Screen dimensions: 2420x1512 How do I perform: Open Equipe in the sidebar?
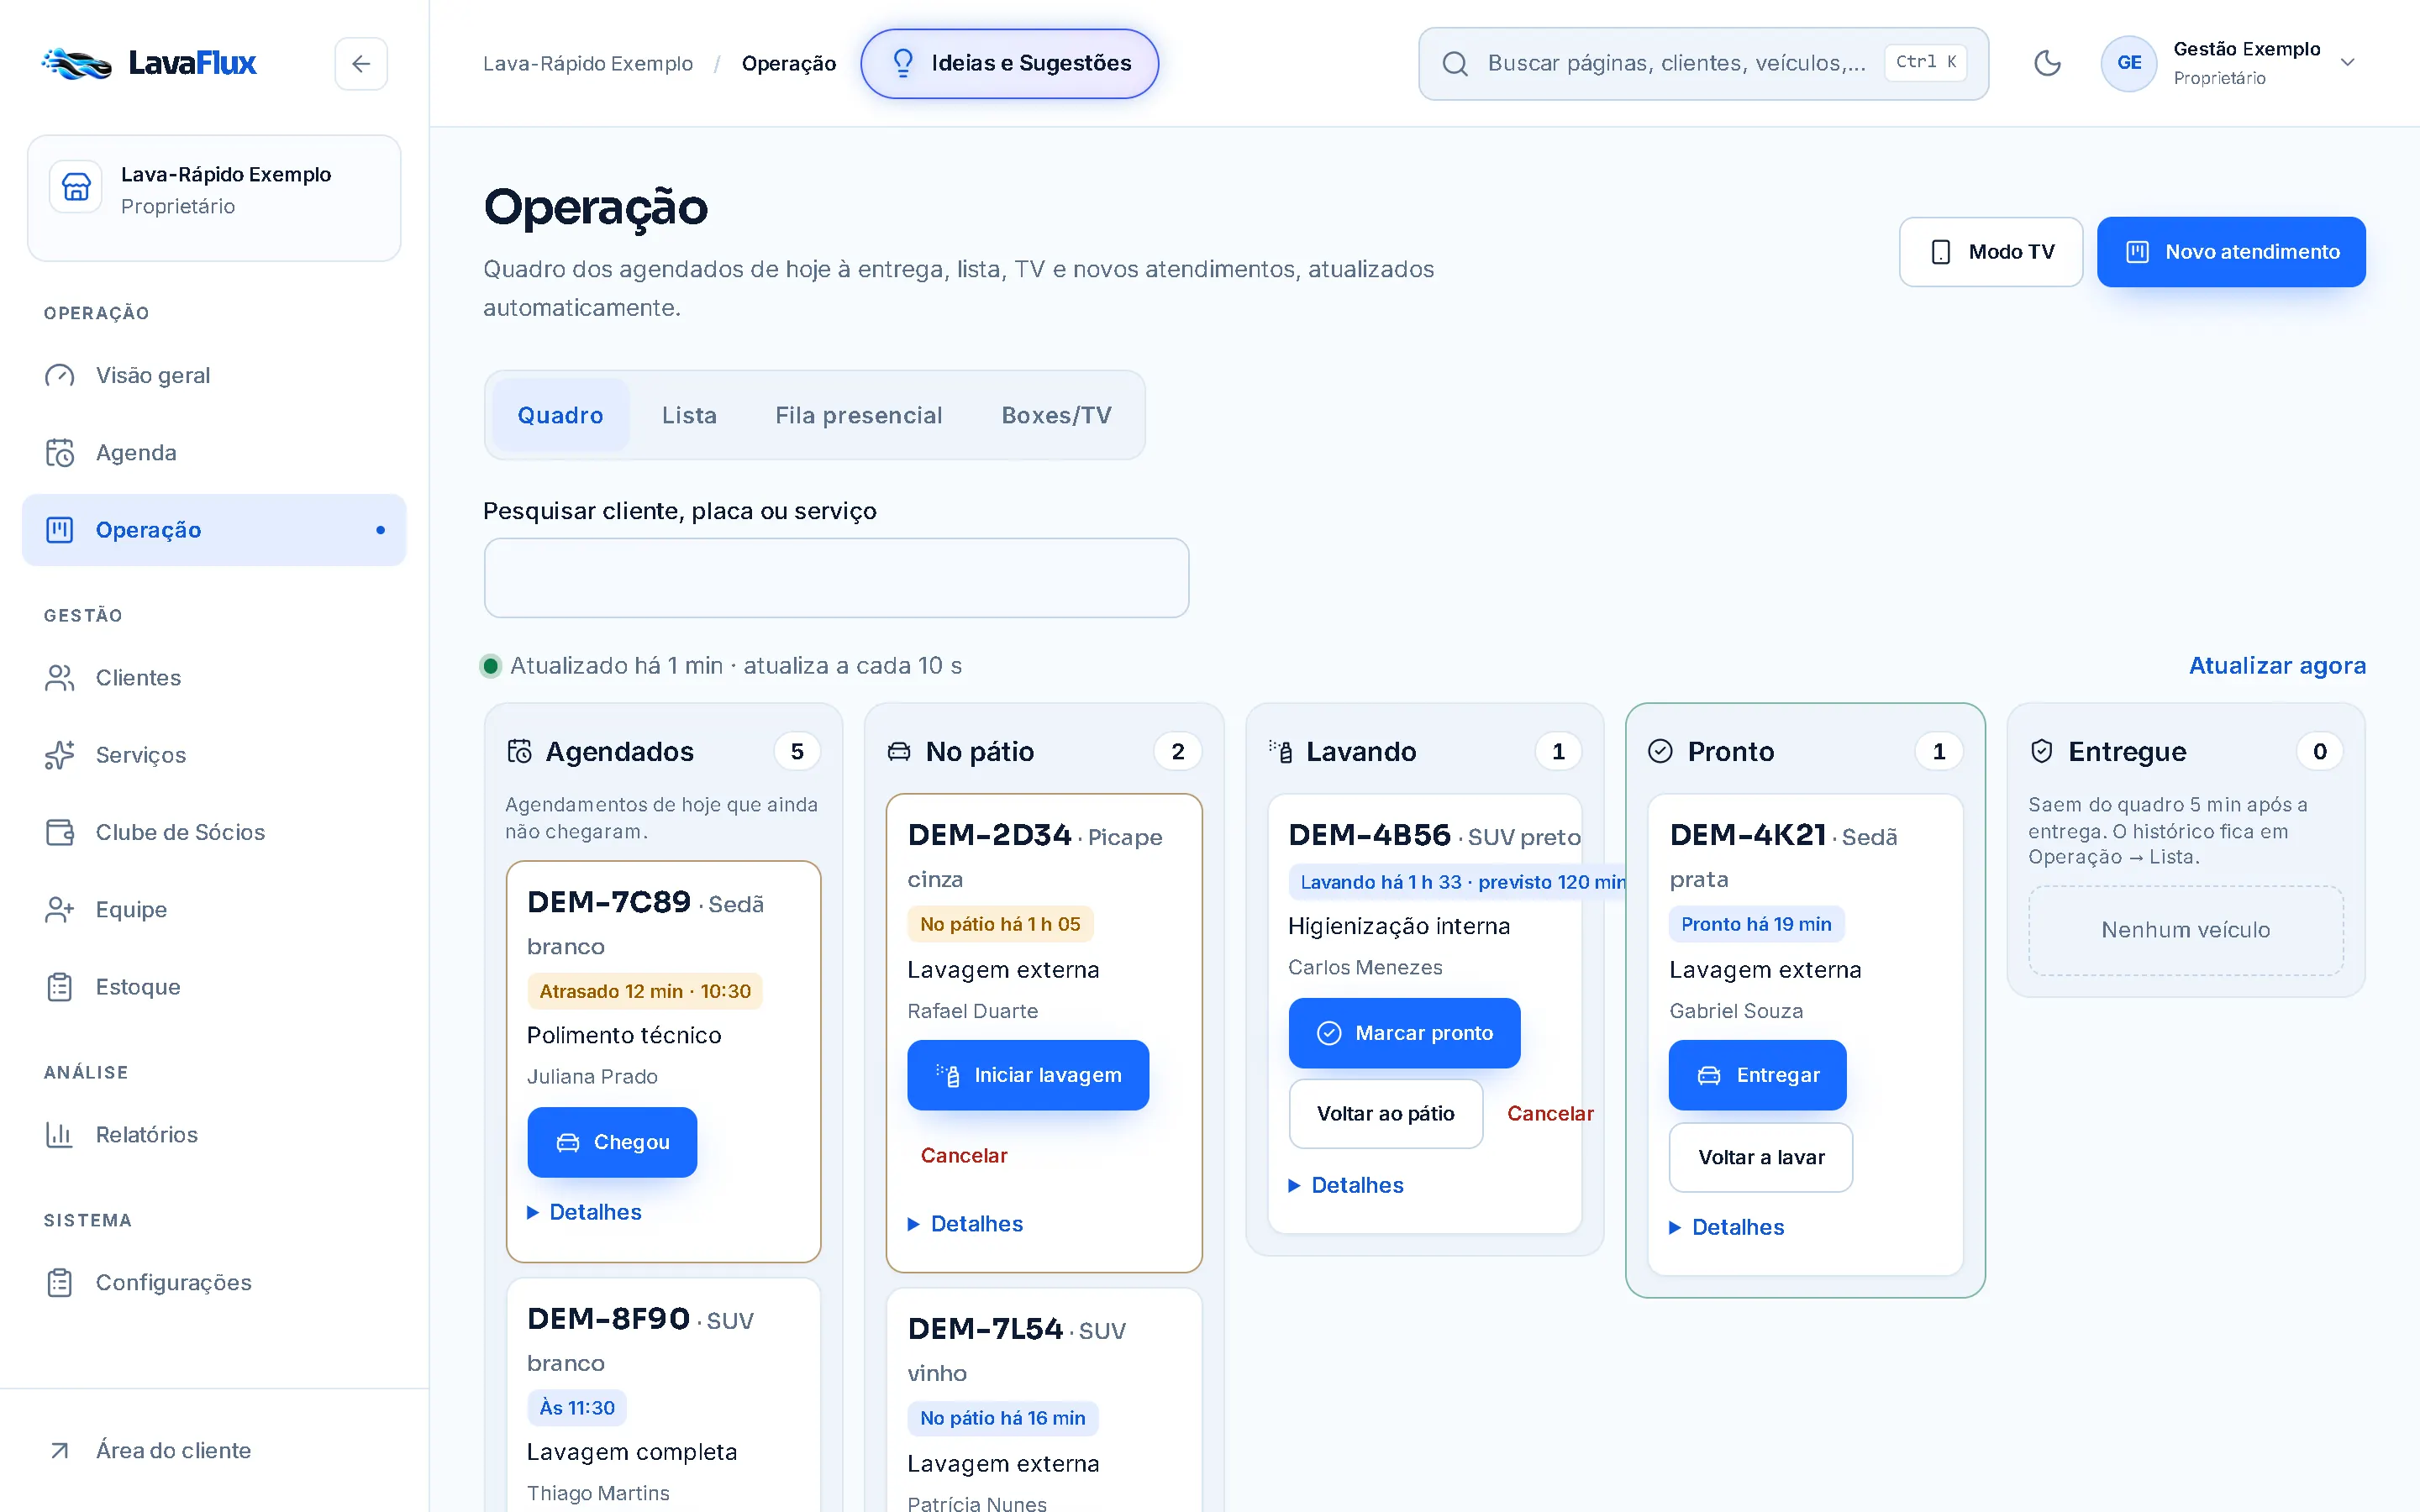pyautogui.click(x=214, y=909)
